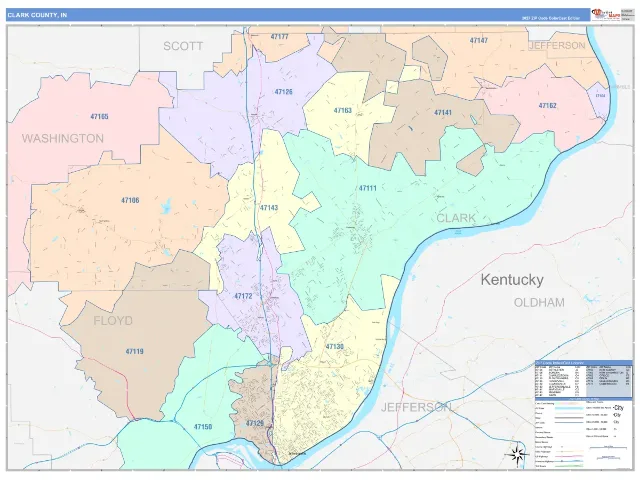Click the small ZIP label right of 47162
The image size is (640, 480).
[600, 96]
